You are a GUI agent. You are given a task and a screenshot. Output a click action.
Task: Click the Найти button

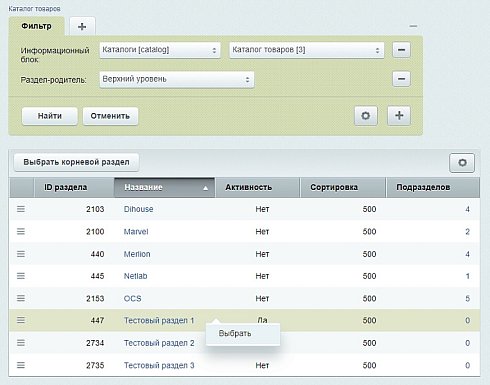click(x=50, y=116)
